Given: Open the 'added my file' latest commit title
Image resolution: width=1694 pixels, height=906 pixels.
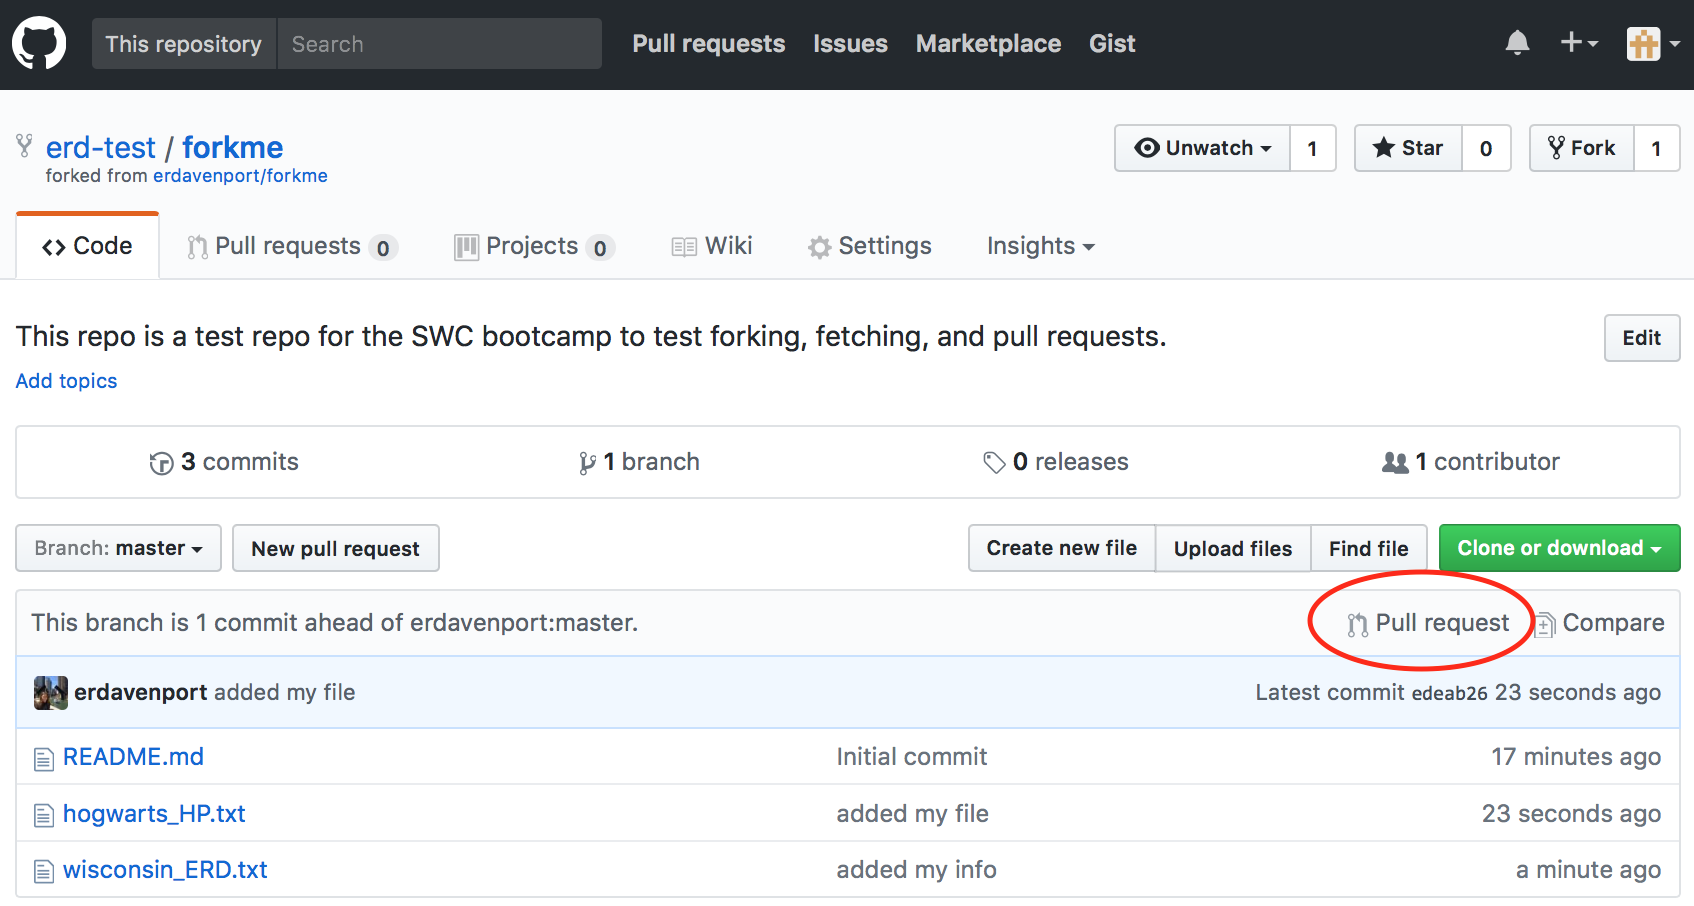Looking at the screenshot, I should coord(285,692).
